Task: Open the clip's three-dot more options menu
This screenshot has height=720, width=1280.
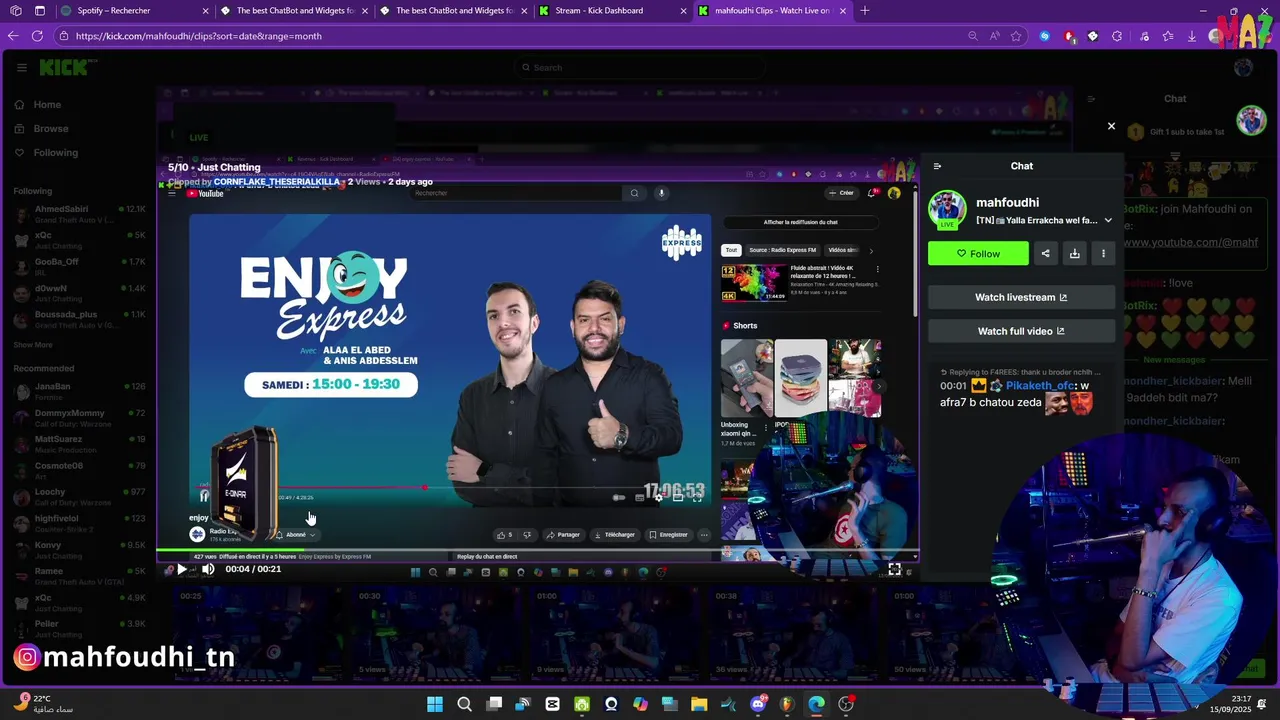Action: pyautogui.click(x=1103, y=253)
